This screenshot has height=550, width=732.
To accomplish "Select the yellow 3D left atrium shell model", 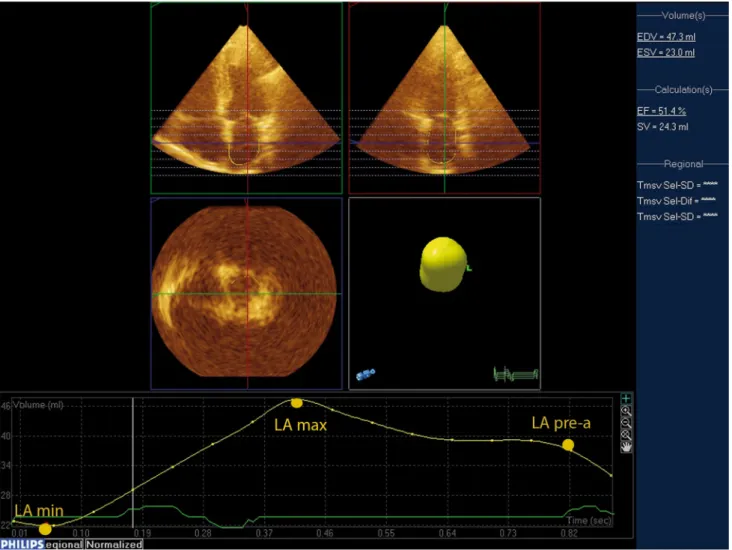I will [443, 264].
